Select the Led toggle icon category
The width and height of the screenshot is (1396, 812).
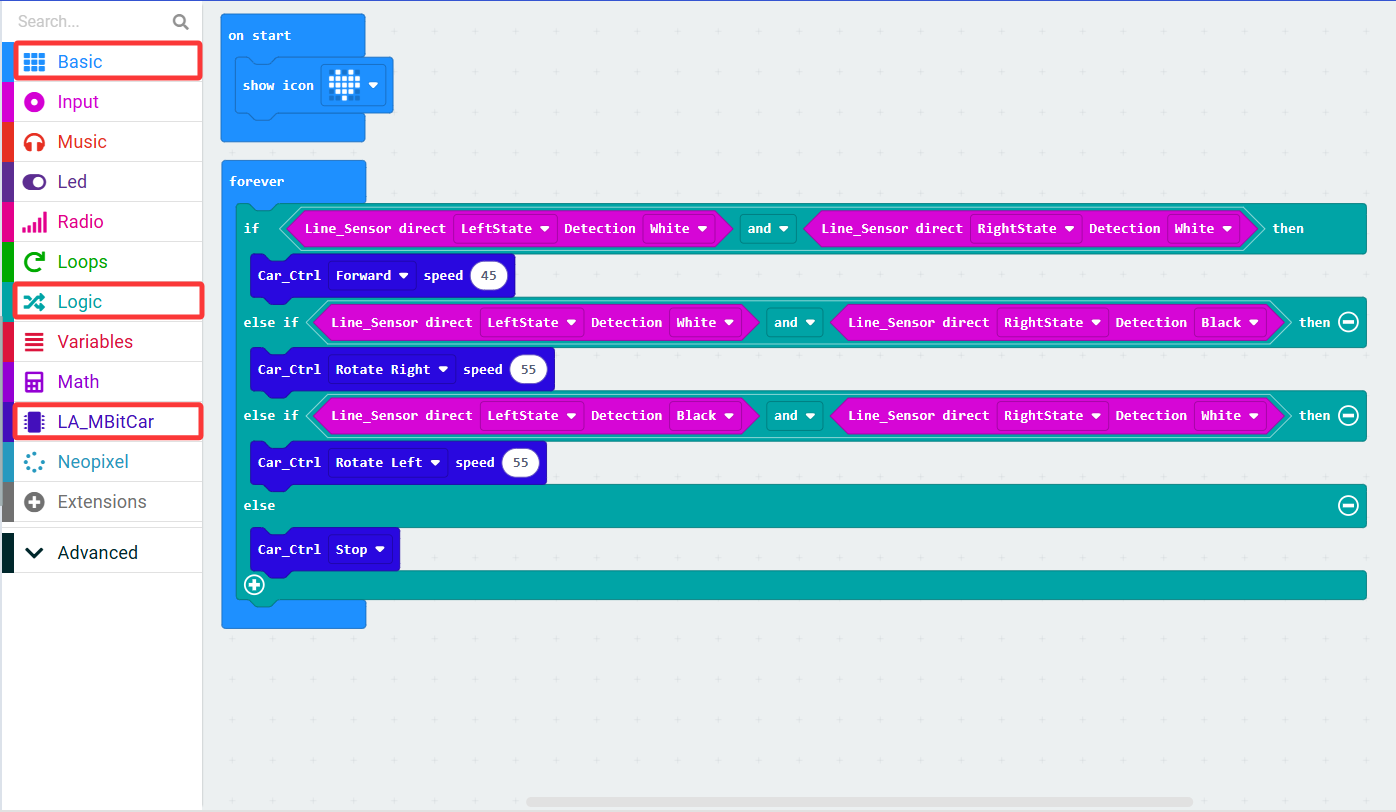click(x=35, y=182)
